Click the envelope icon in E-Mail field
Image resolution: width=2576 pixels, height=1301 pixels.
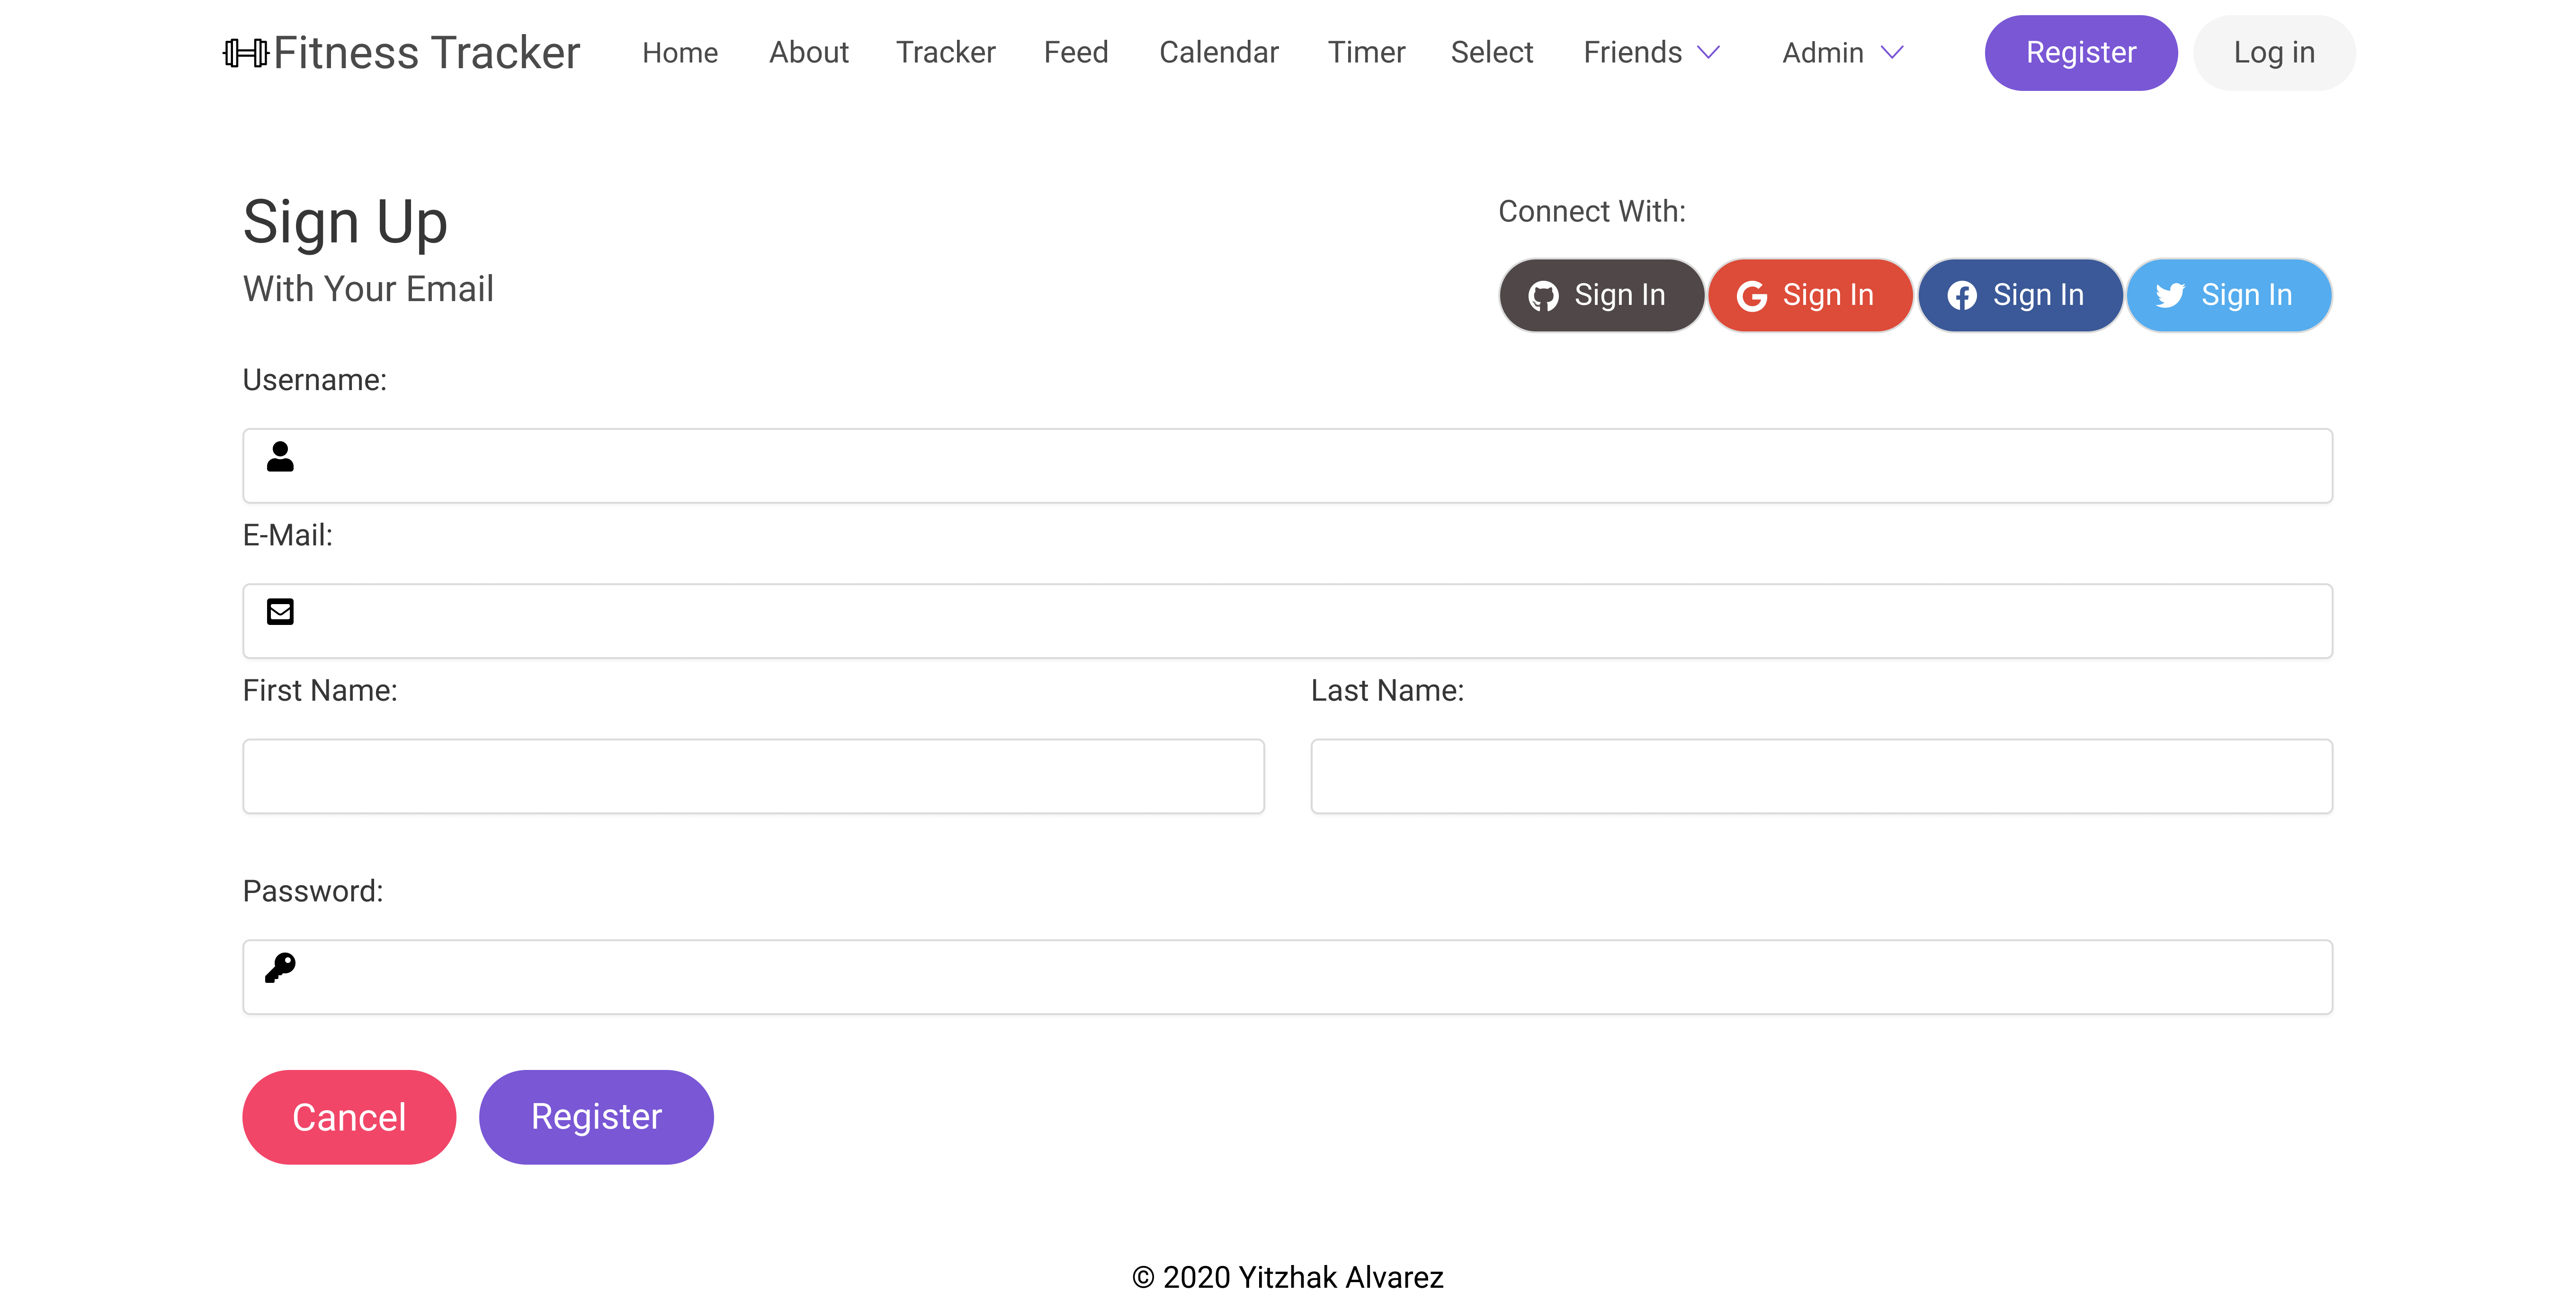coord(280,612)
